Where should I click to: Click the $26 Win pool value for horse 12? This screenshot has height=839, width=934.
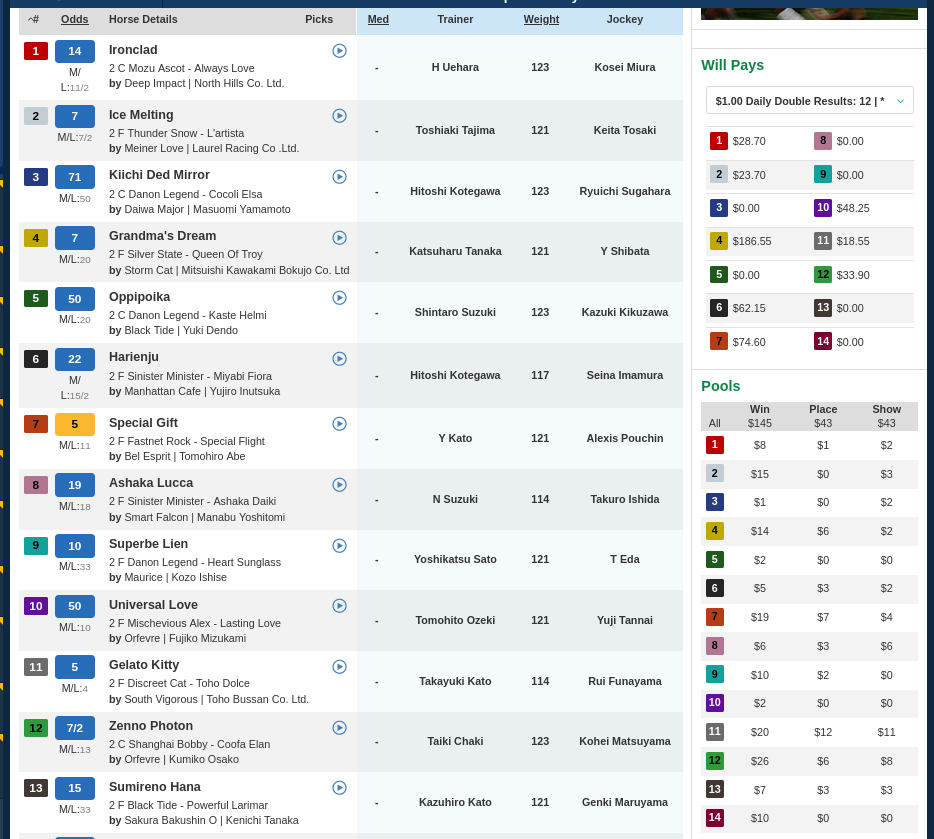tap(759, 761)
